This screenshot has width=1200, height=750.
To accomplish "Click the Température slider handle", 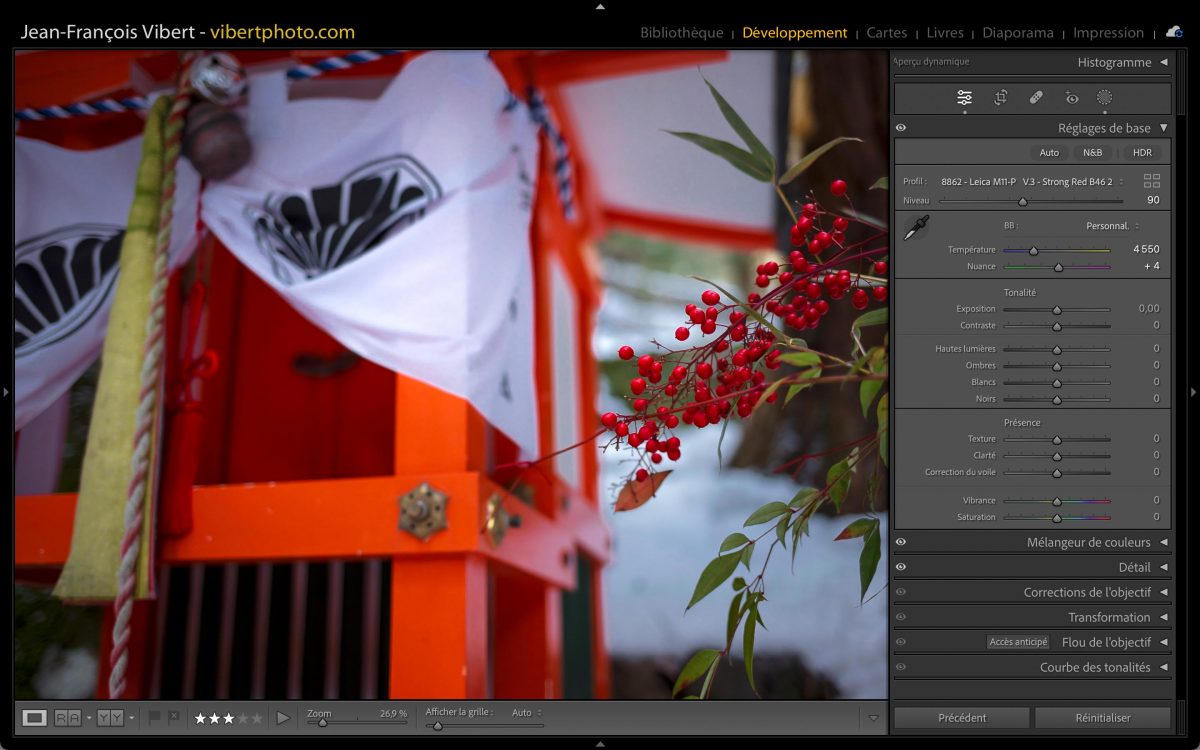I will 1034,251.
